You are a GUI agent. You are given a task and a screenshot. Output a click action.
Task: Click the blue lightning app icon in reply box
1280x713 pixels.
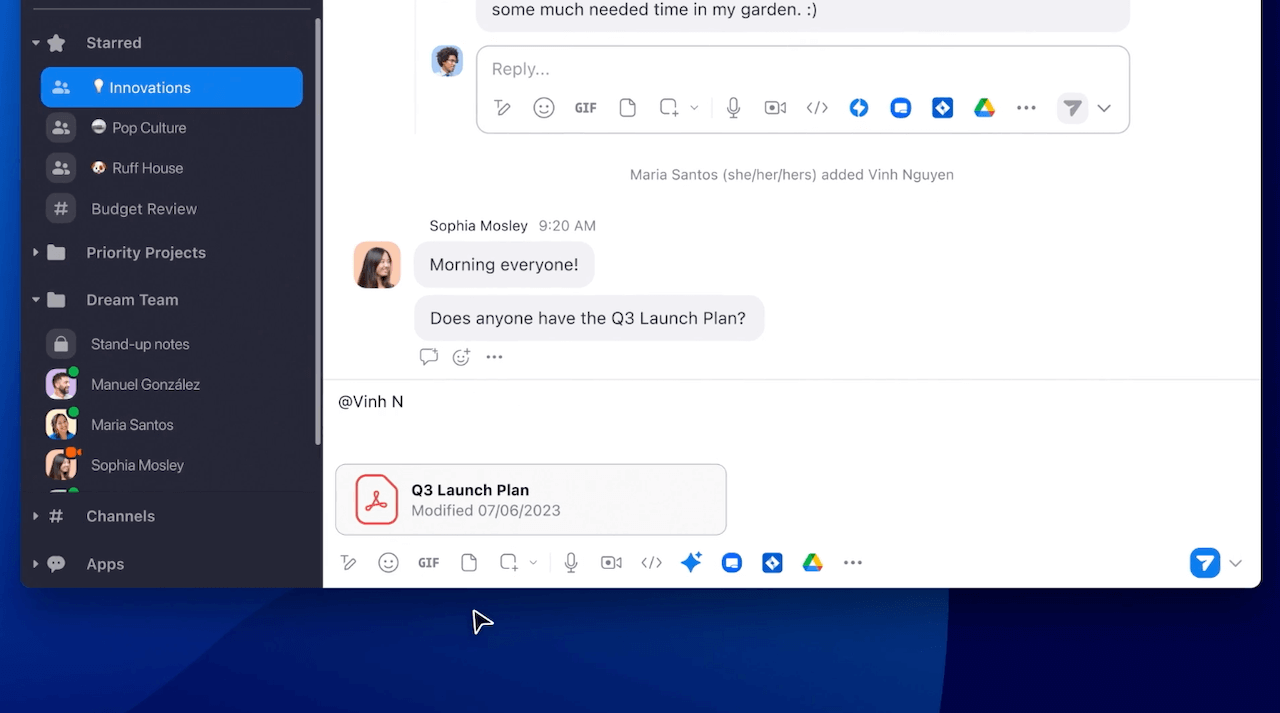(859, 108)
